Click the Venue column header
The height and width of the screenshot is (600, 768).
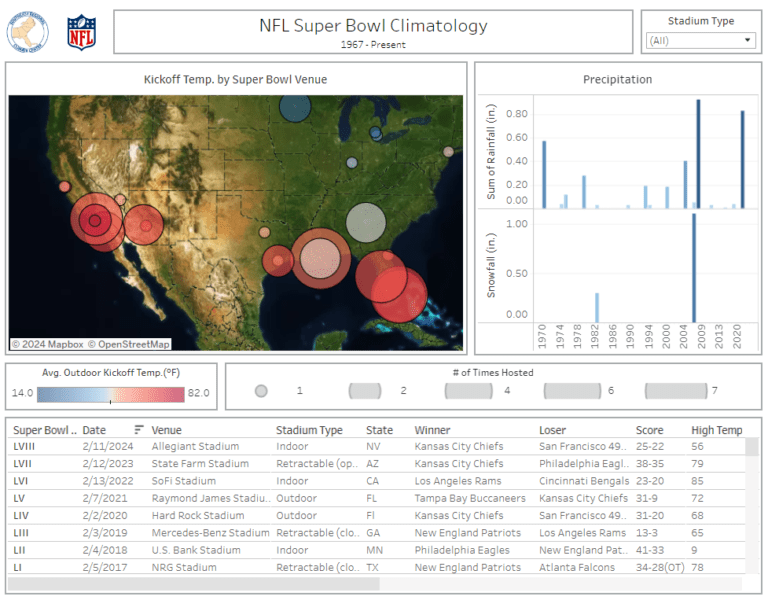pyautogui.click(x=167, y=430)
